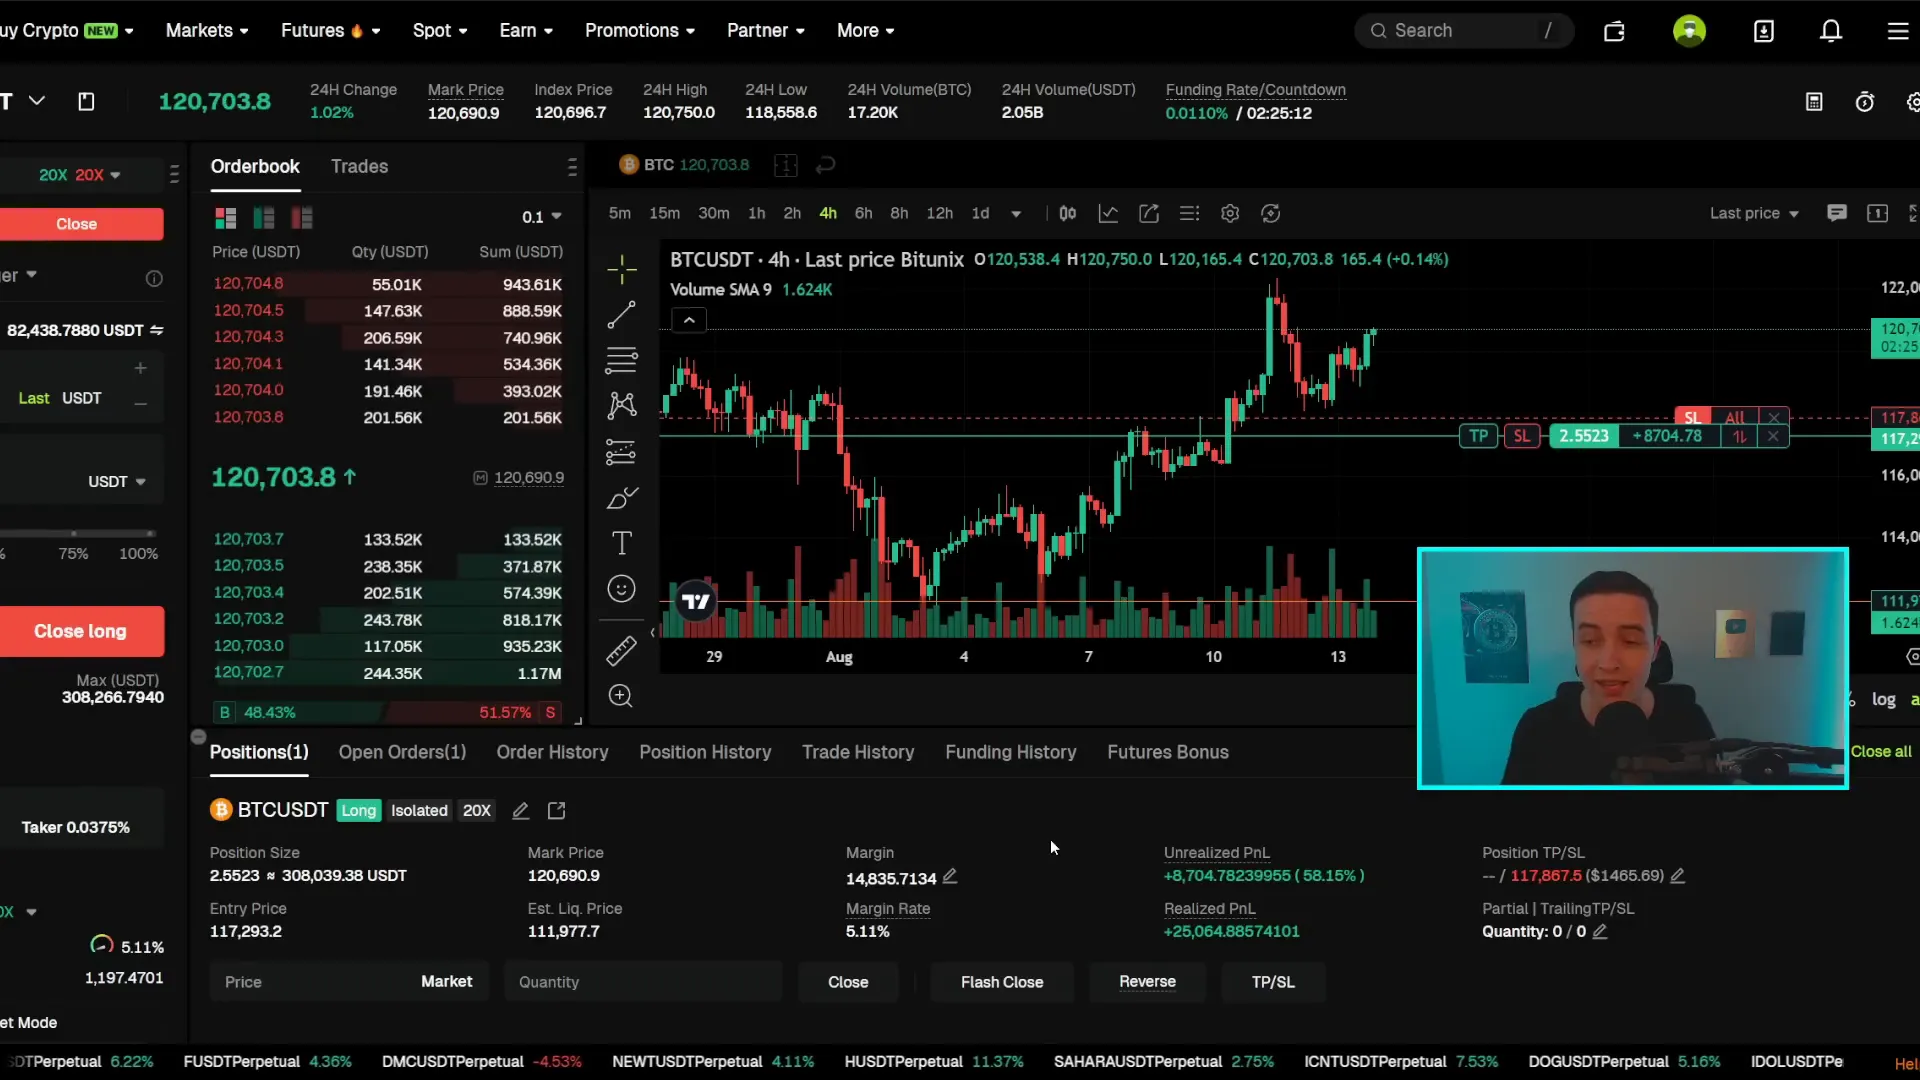This screenshot has height=1080, width=1920.
Task: Toggle the chart layout grid icon
Action: [x=786, y=165]
